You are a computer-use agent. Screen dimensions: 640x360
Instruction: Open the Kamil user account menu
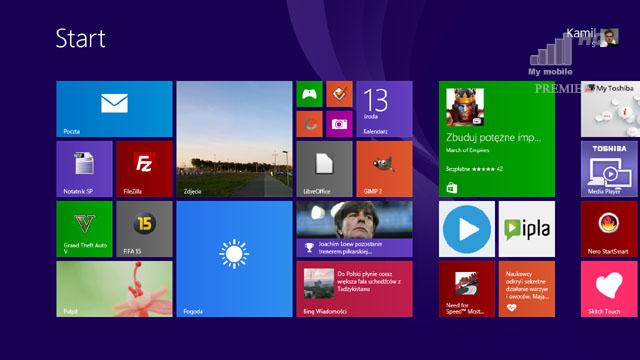pyautogui.click(x=593, y=38)
